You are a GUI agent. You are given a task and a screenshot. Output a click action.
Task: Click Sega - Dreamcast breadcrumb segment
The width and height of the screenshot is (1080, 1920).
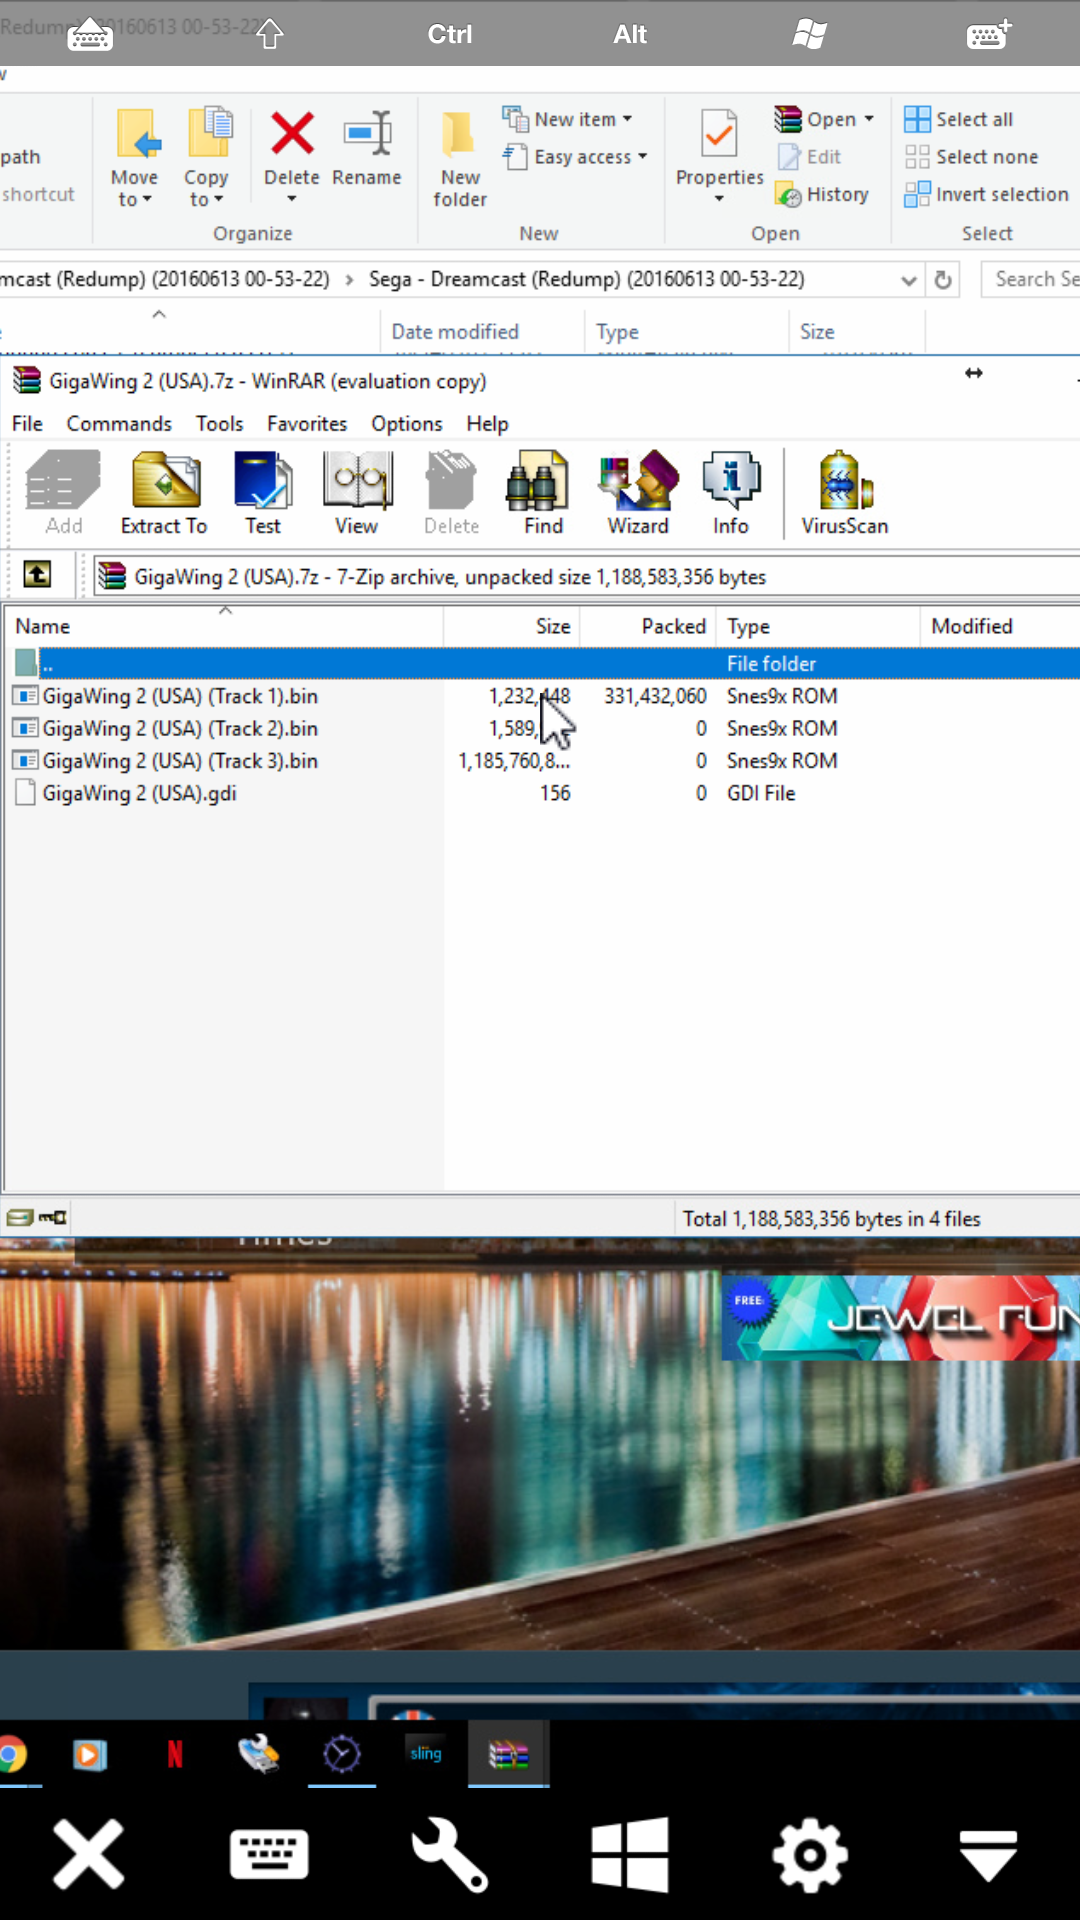587,279
